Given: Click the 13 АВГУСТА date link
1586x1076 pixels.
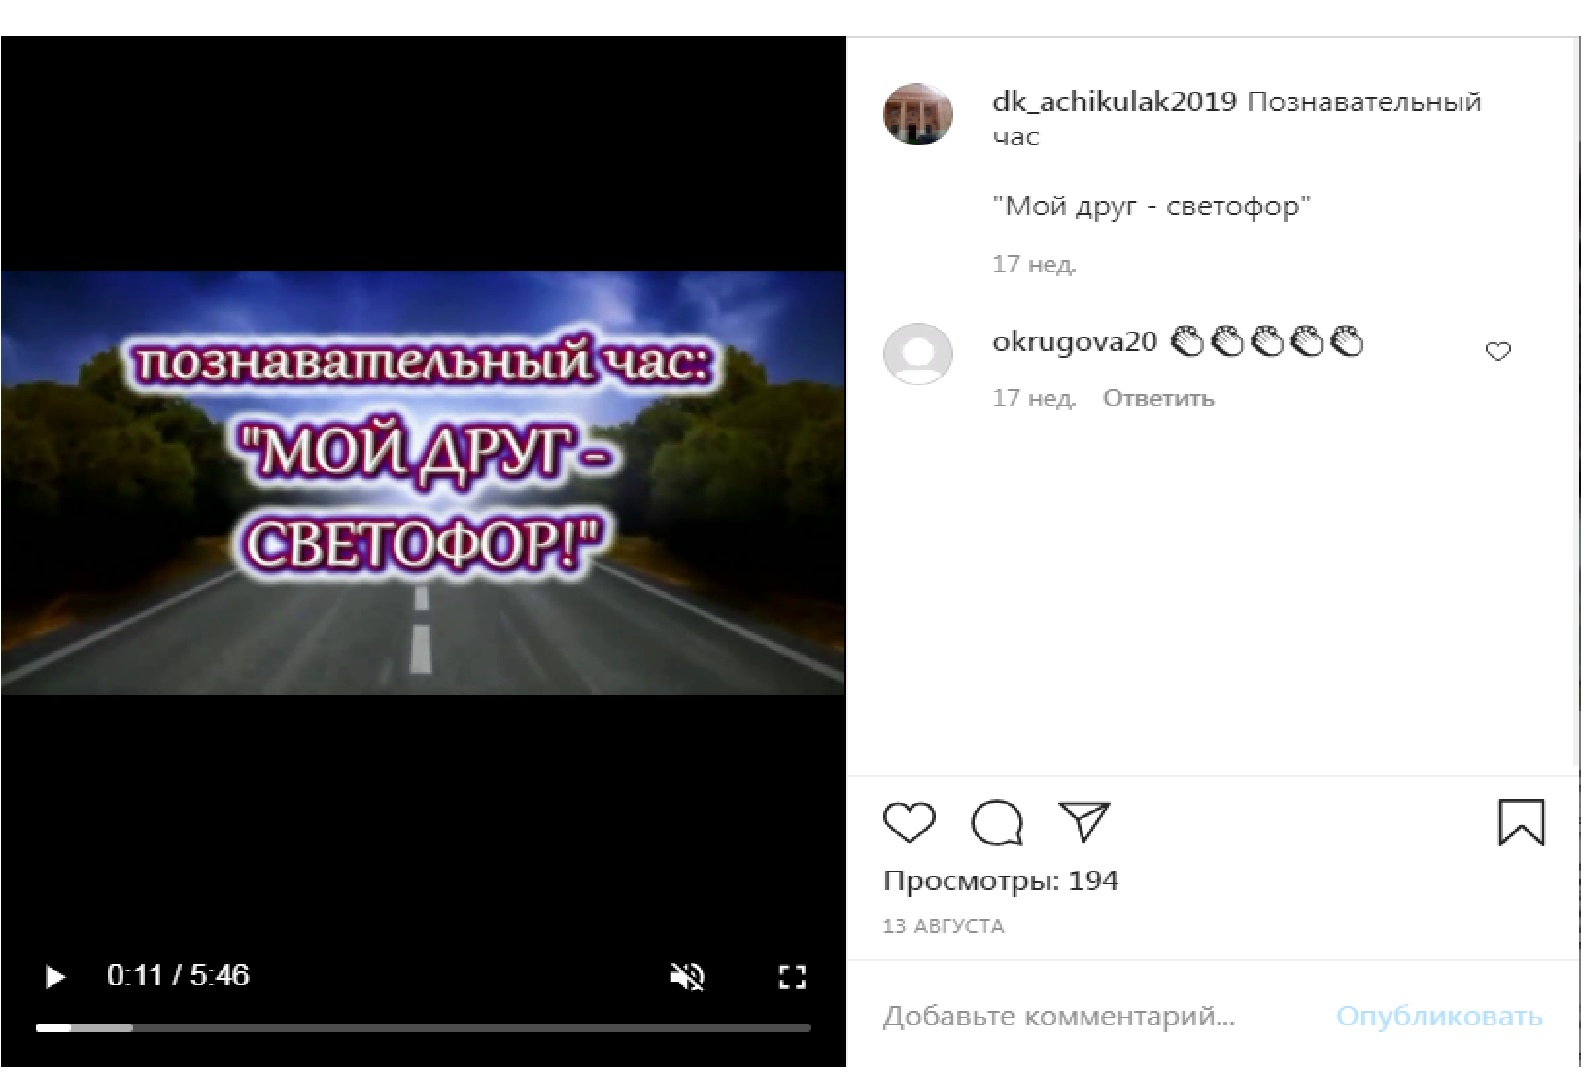Looking at the screenshot, I should coord(943,926).
